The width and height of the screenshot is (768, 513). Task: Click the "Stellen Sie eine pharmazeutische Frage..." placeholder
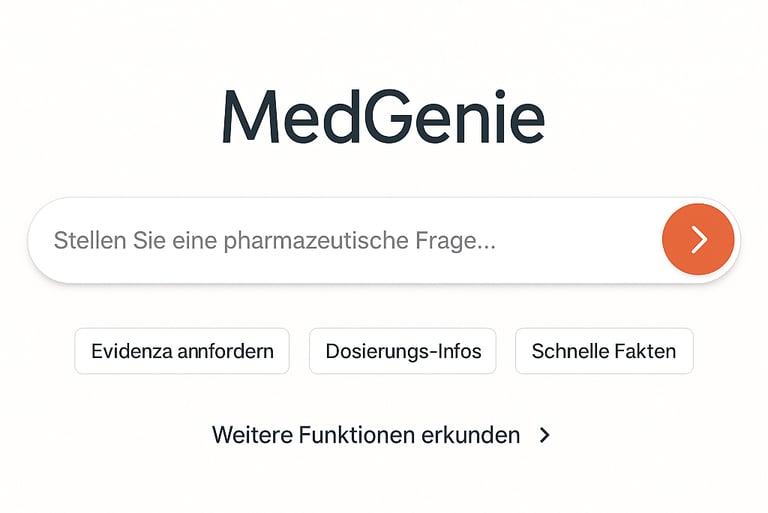274,240
